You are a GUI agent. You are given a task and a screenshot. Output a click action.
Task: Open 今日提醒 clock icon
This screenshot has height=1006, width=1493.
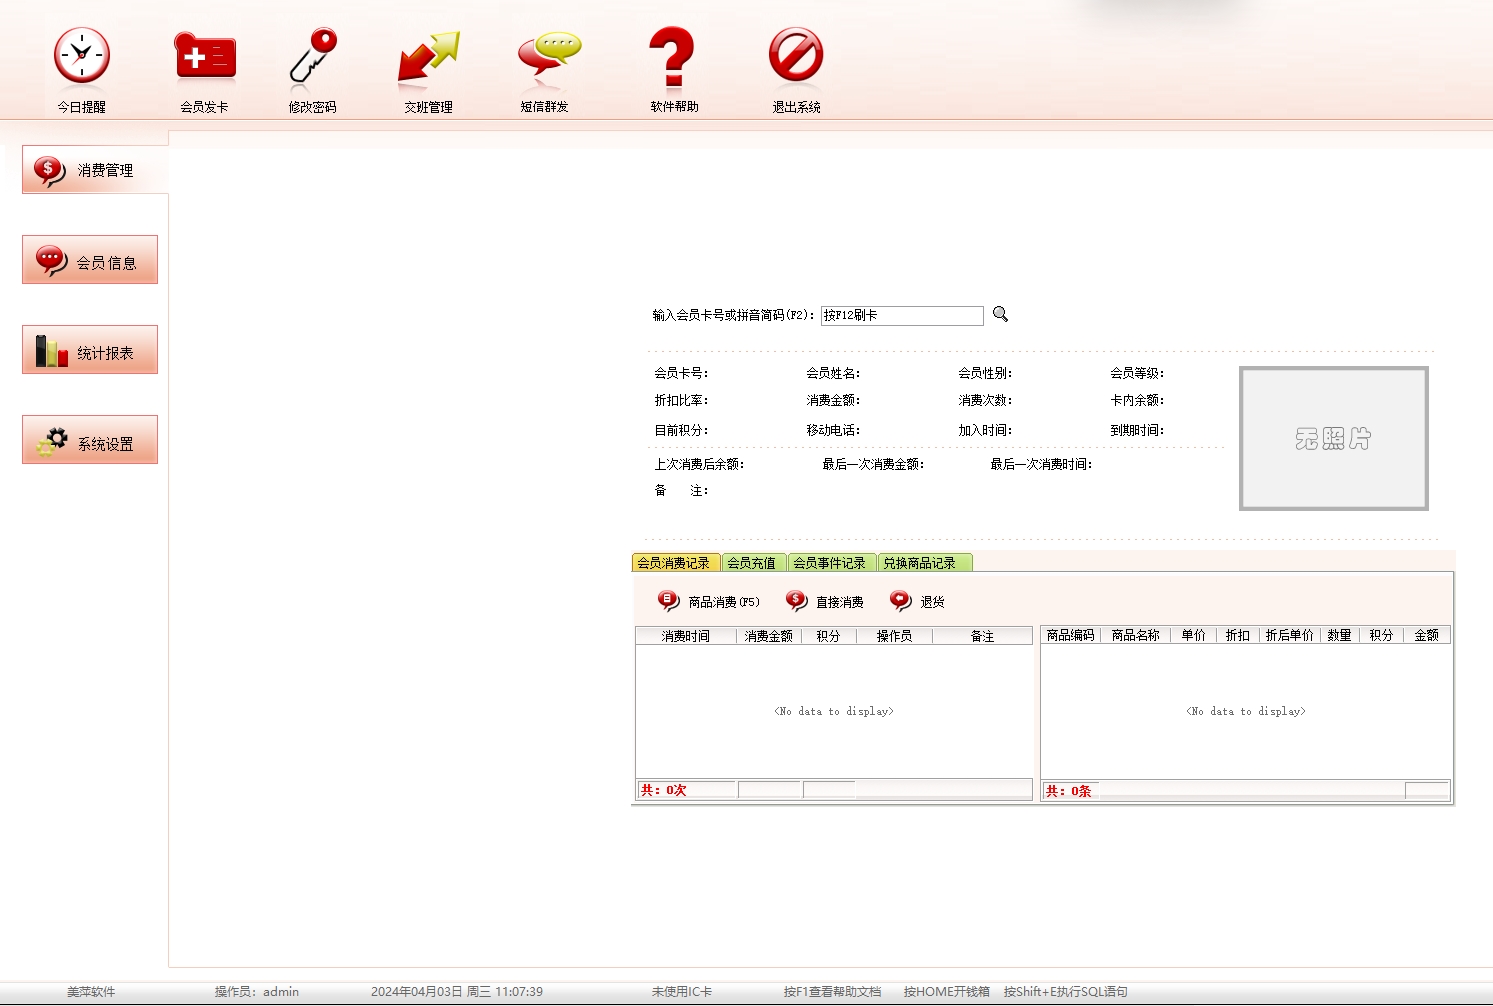click(81, 56)
